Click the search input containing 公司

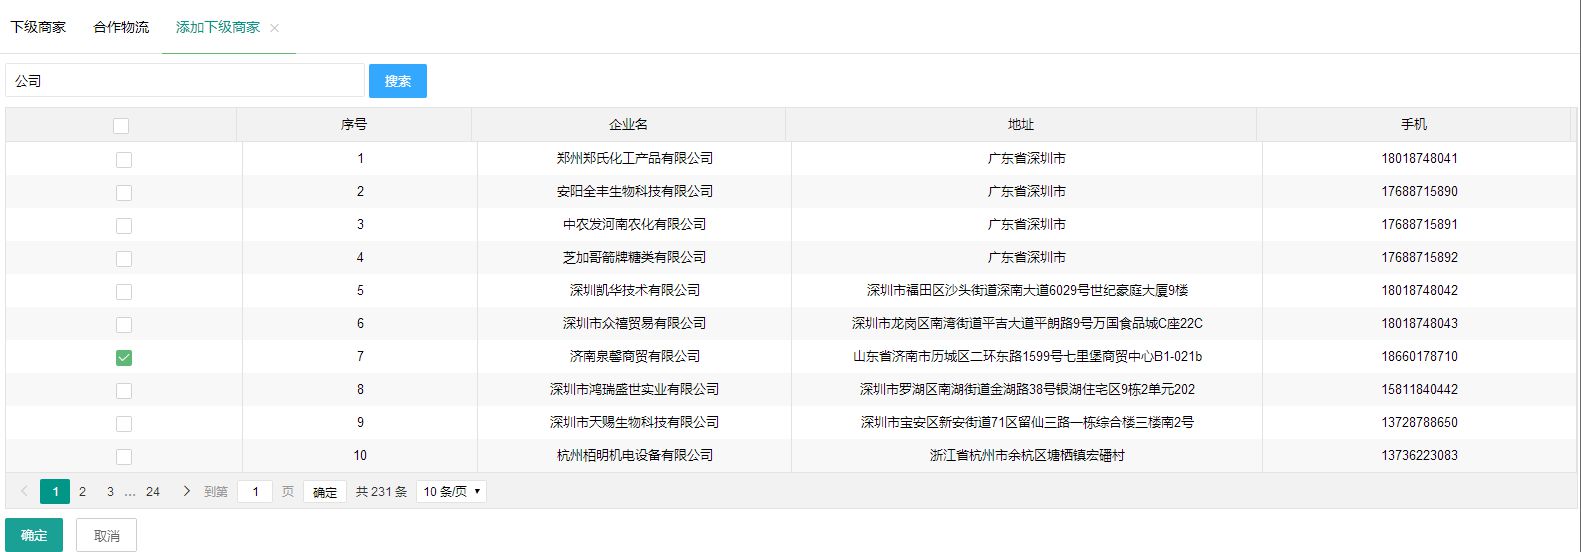point(185,81)
